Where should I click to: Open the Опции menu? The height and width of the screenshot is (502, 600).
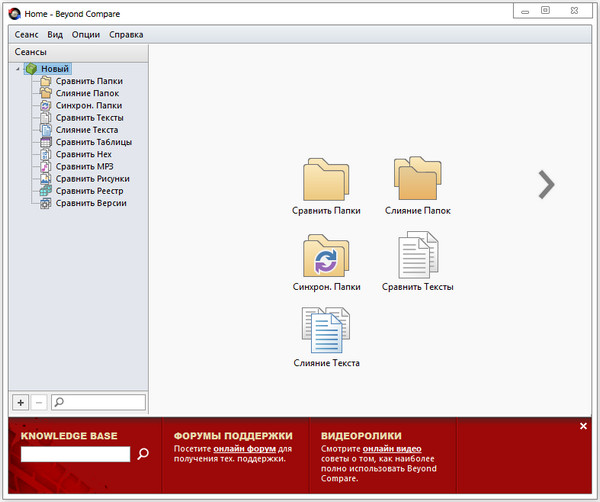coord(85,34)
